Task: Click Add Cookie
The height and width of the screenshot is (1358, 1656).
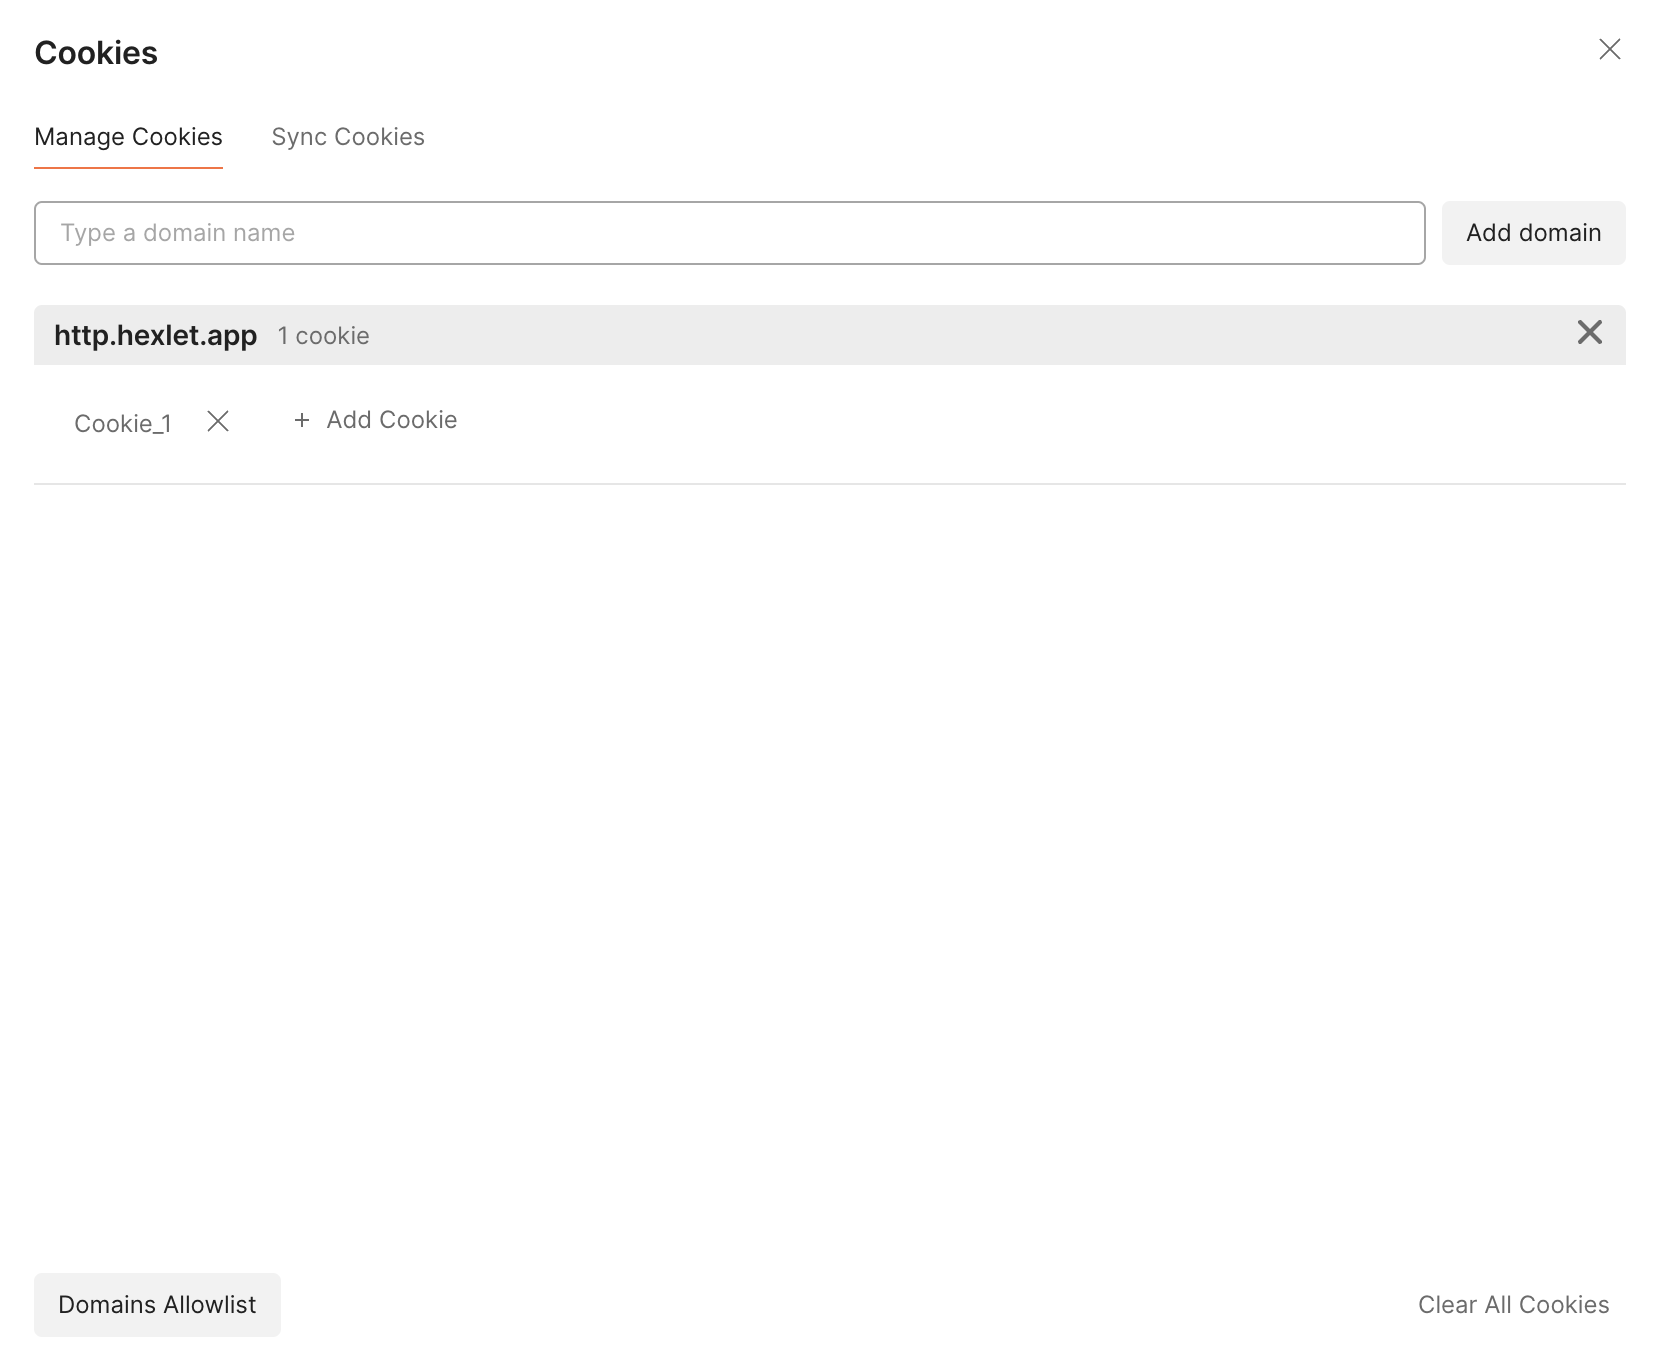Action: coord(391,420)
